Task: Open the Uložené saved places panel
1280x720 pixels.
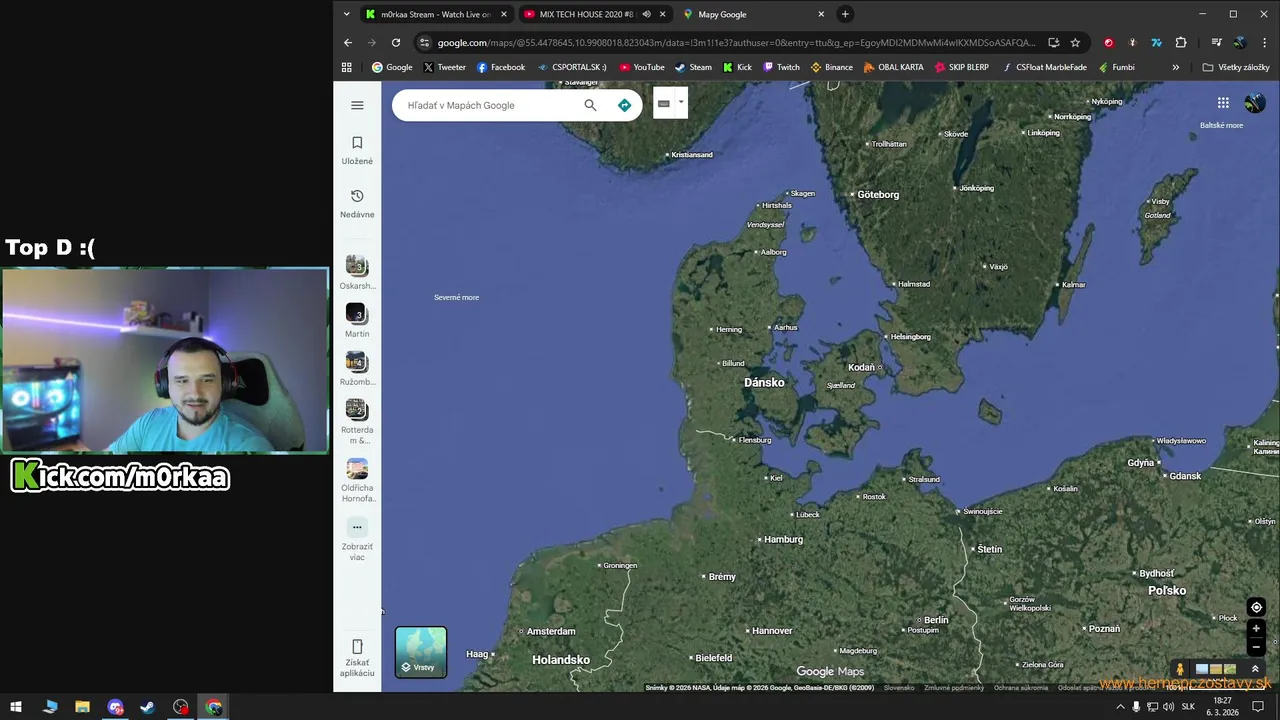Action: coord(357,150)
